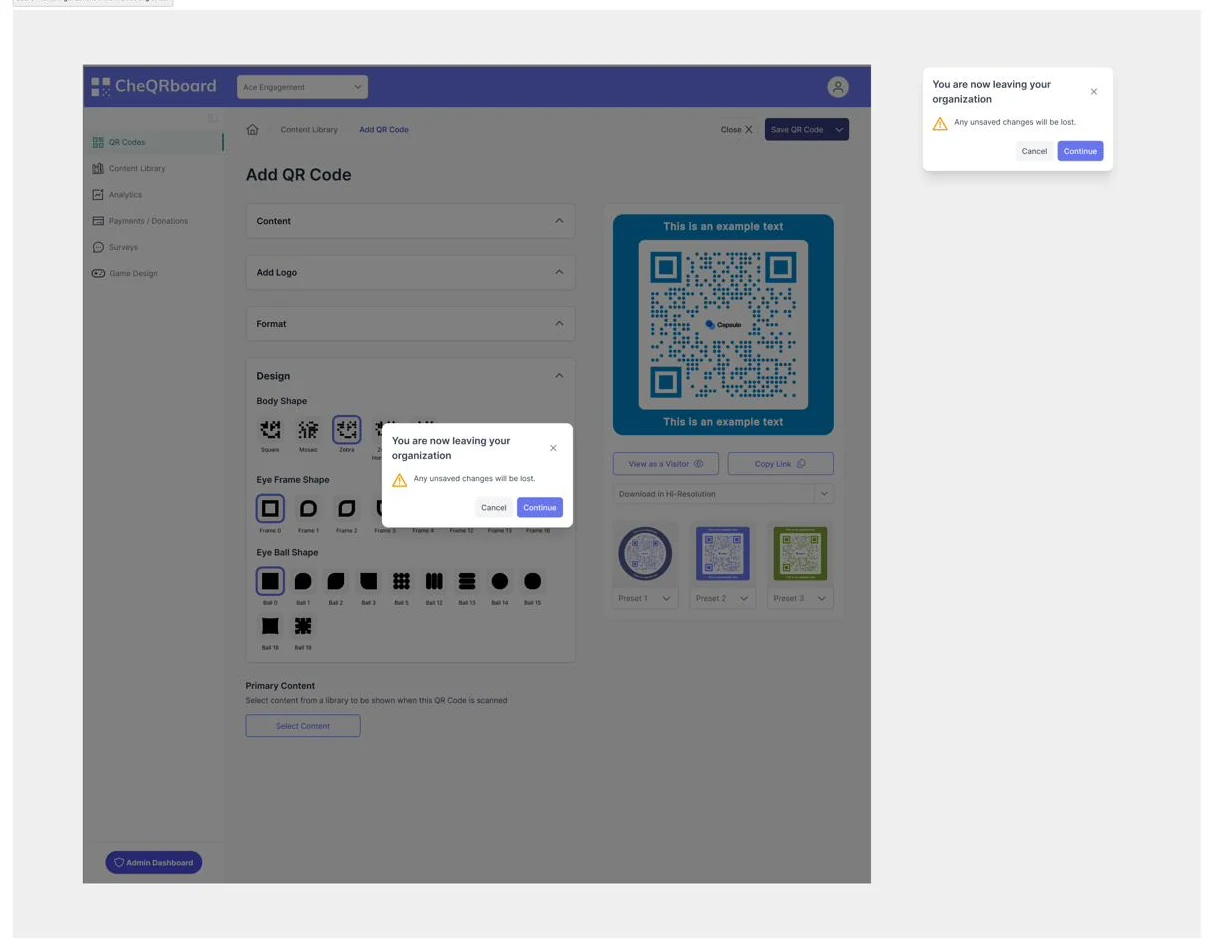Click the Primary Content heading text

(280, 686)
